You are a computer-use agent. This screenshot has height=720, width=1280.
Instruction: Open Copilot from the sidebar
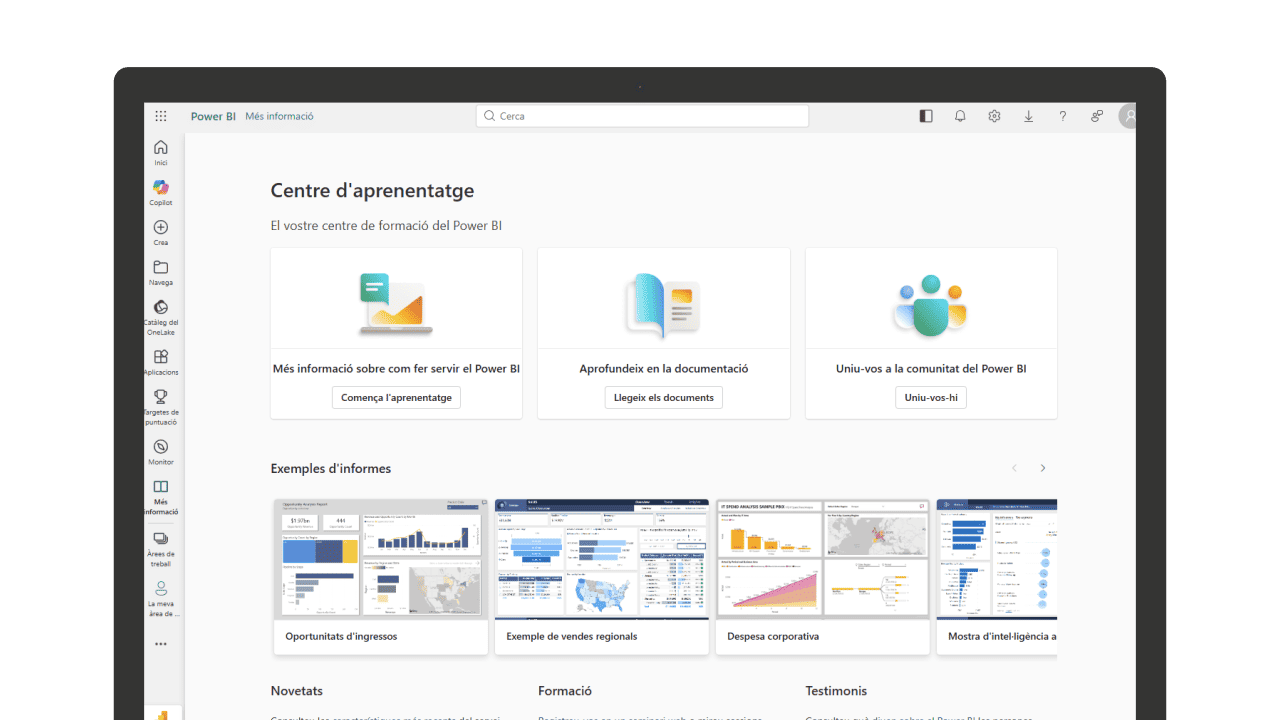160,189
